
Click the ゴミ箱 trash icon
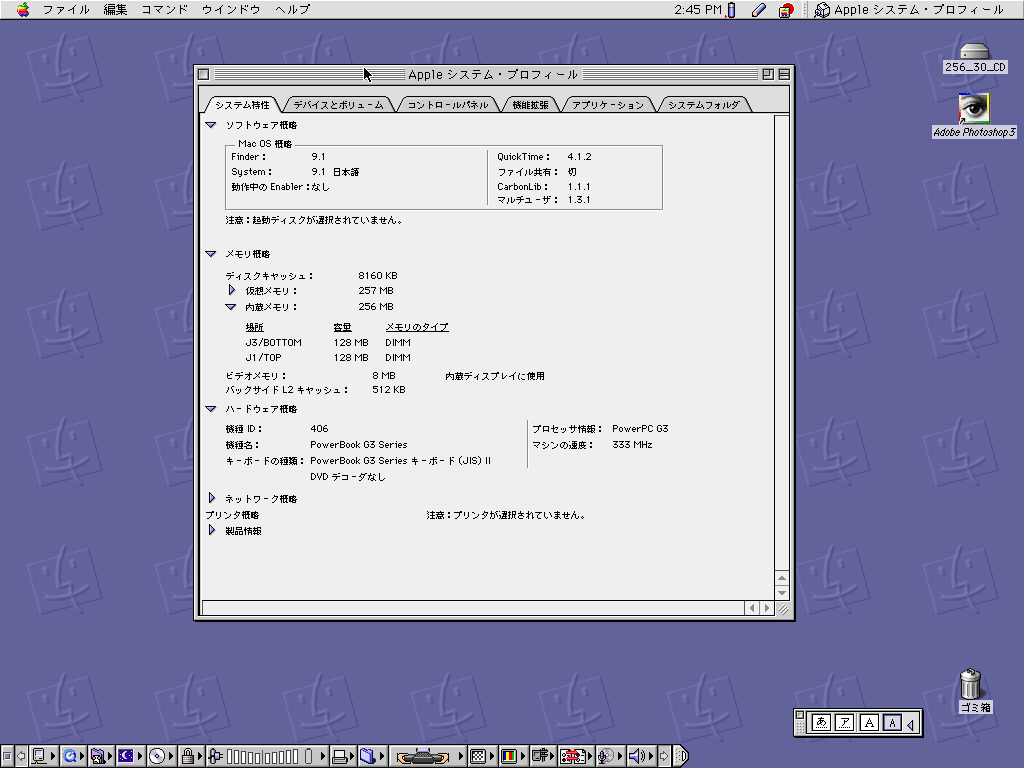coord(971,685)
